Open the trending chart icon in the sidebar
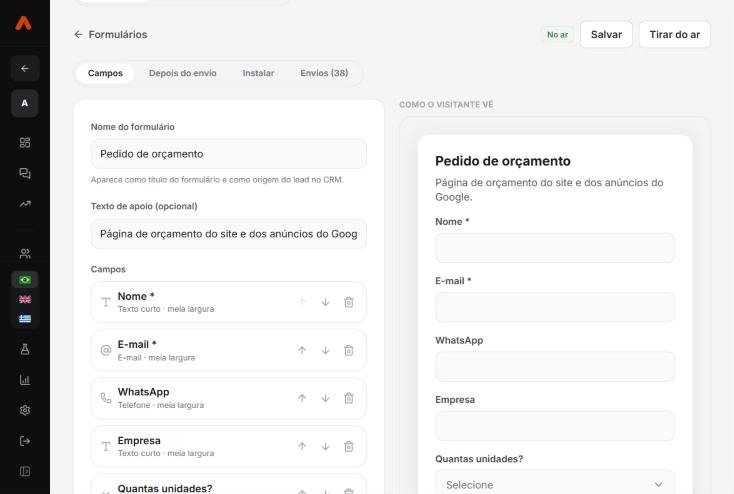This screenshot has height=494, width=734. 25,204
